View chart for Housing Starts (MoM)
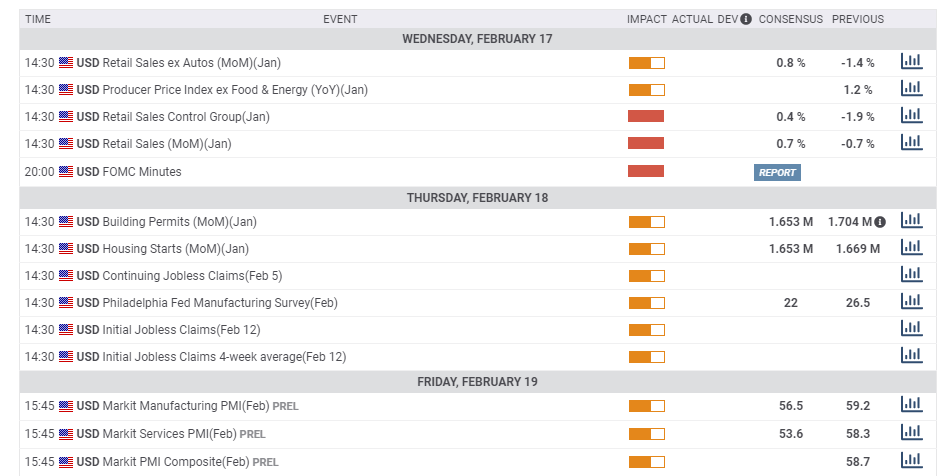The width and height of the screenshot is (949, 476). (x=911, y=248)
